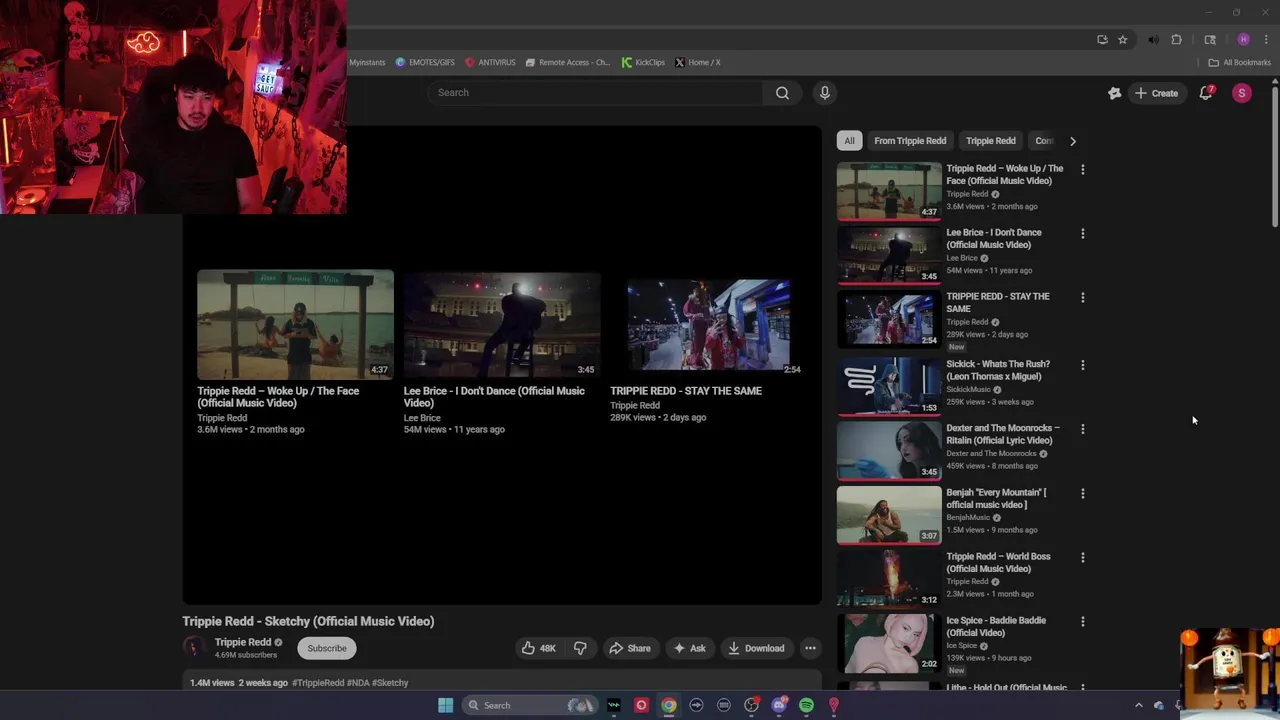Viewport: 1280px width, 720px height.
Task: Click the icon left of Create button
Action: [x=1114, y=93]
